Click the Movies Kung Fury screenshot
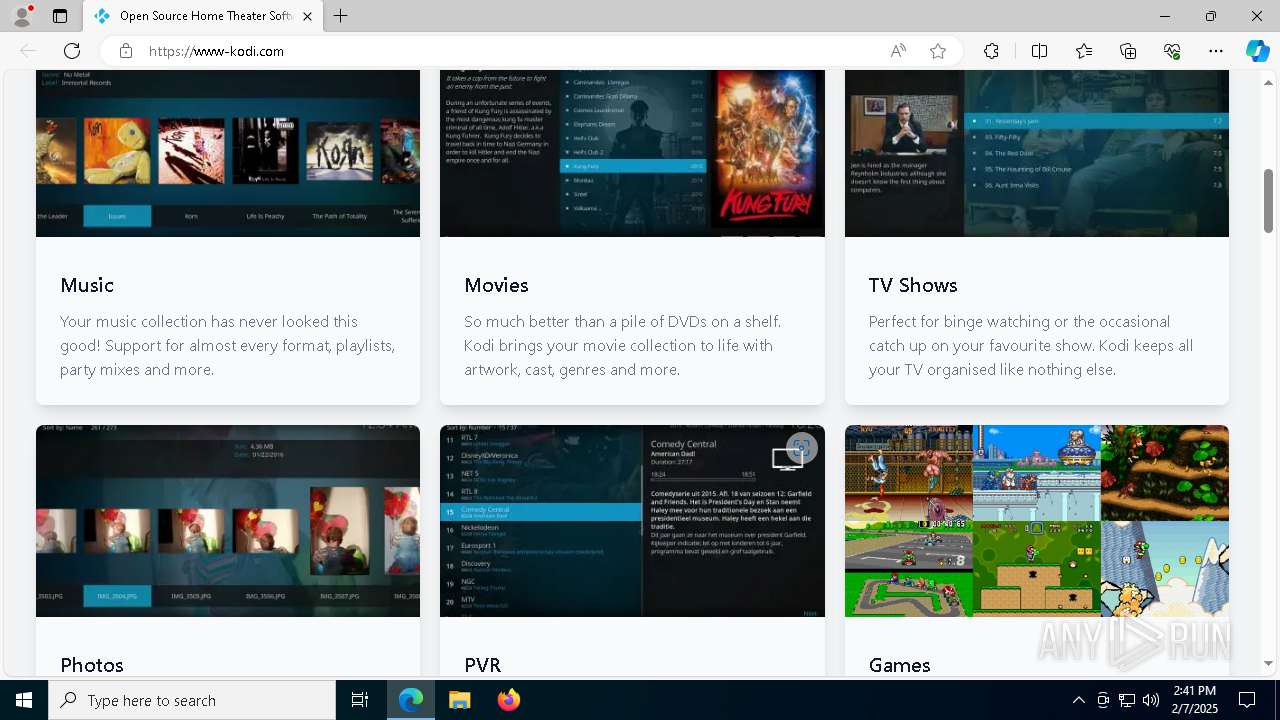 tap(632, 153)
